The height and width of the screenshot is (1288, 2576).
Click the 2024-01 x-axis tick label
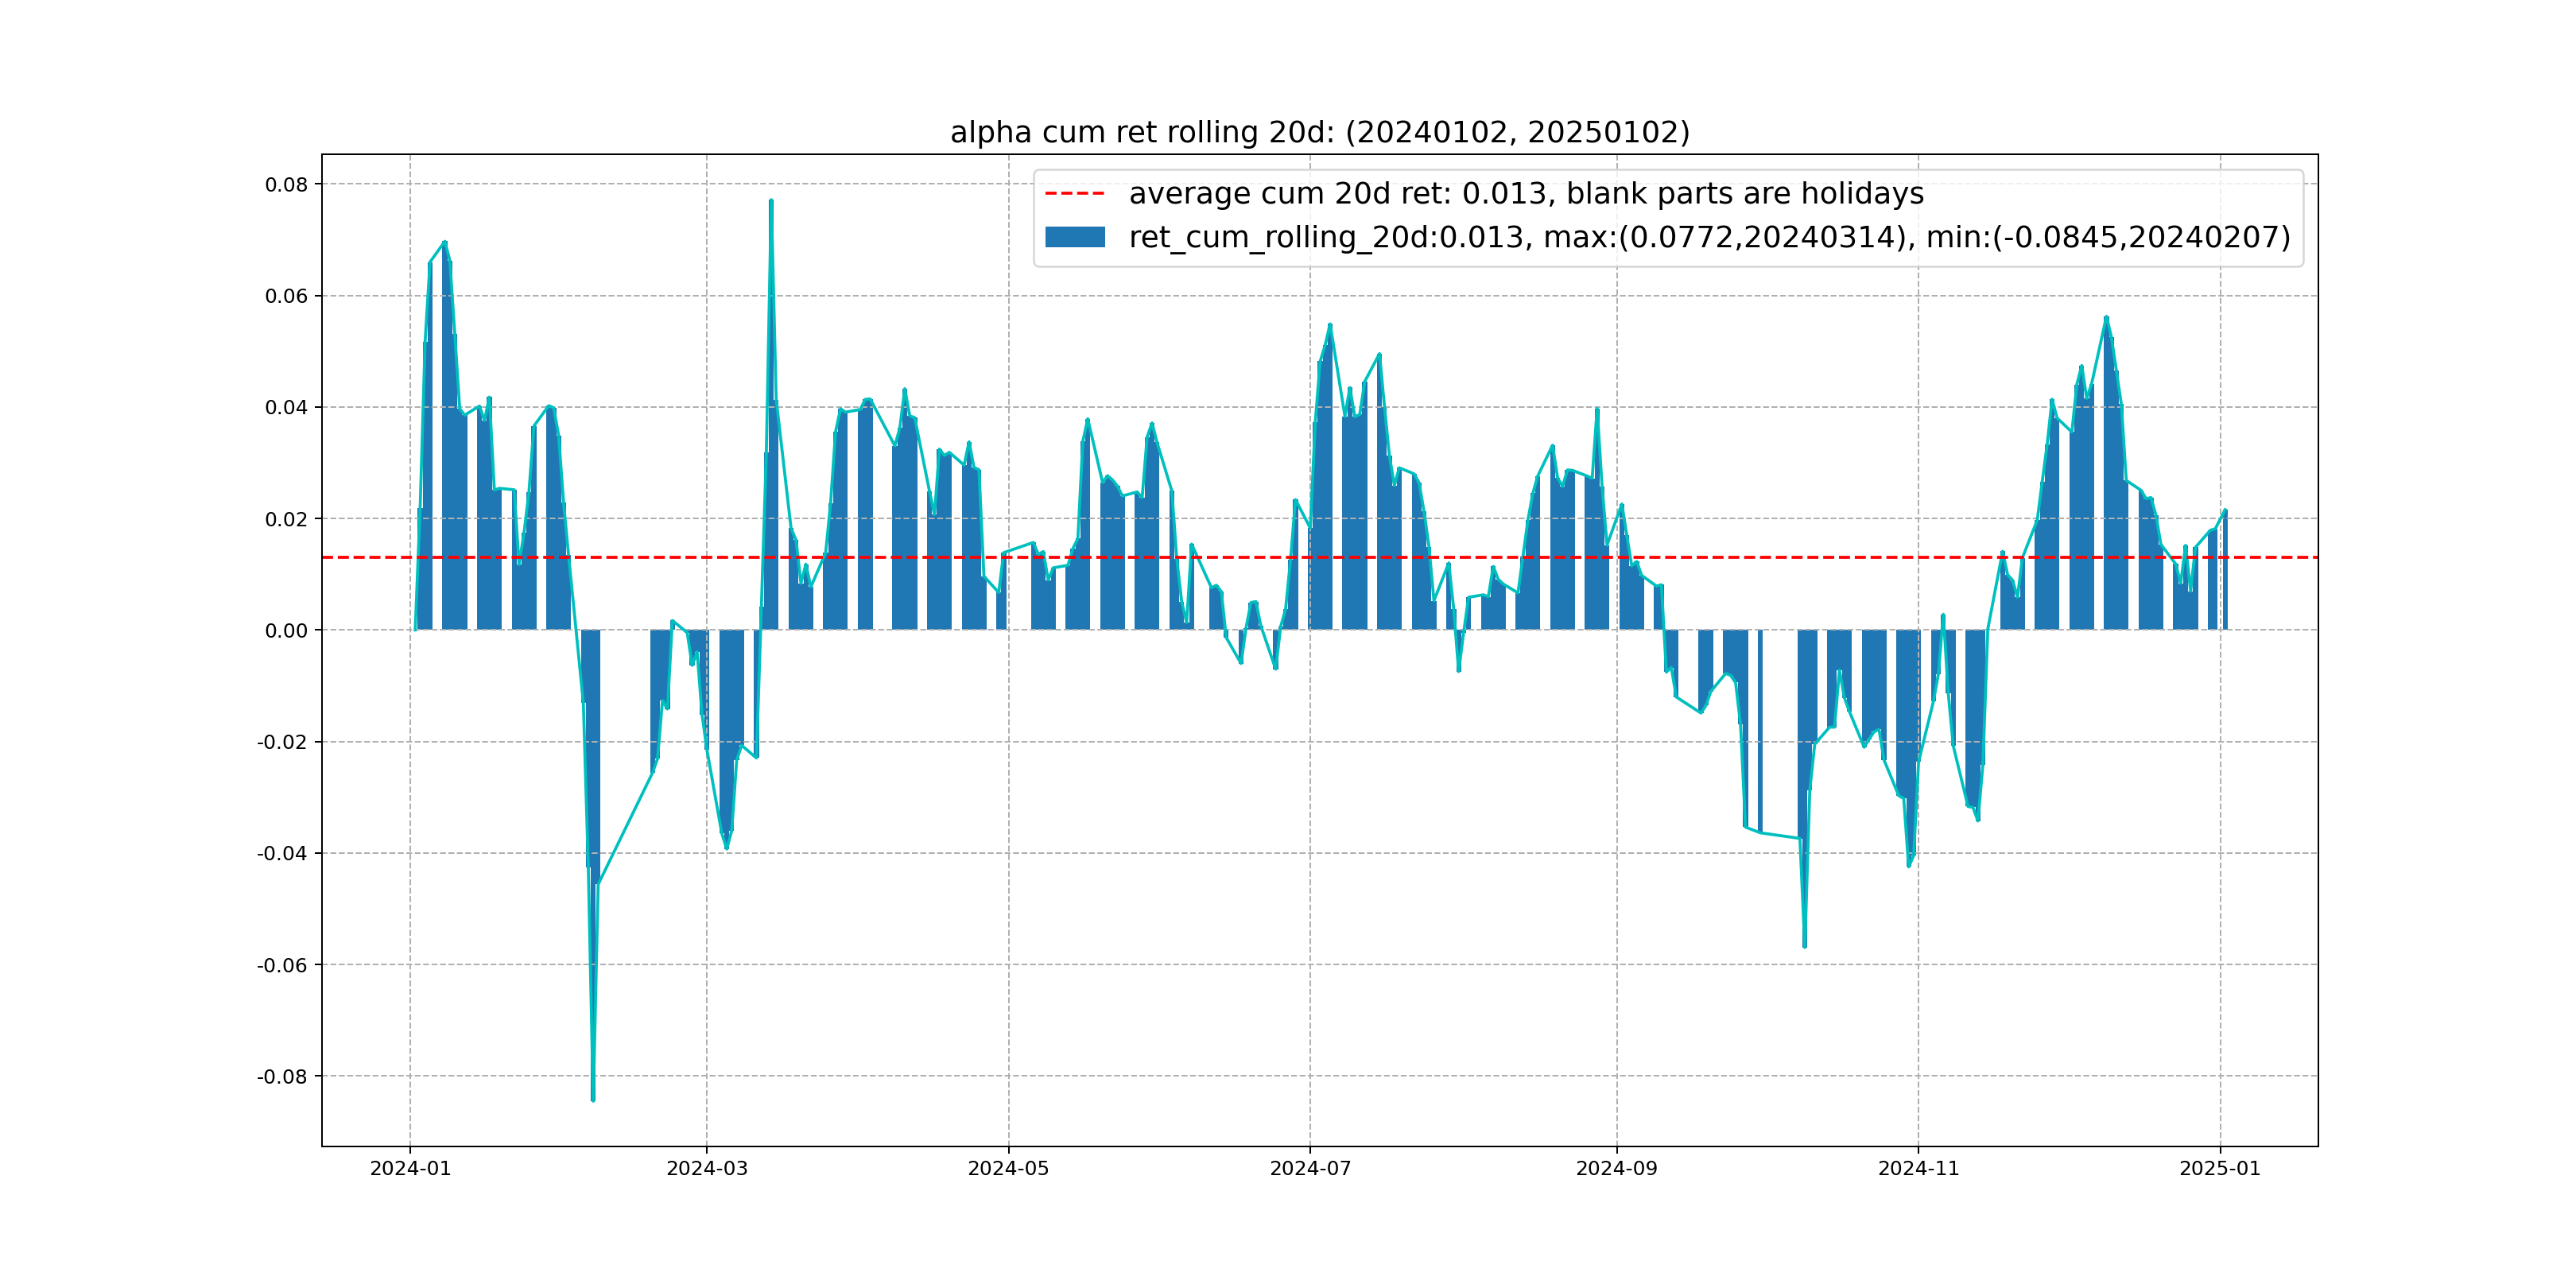click(410, 1168)
